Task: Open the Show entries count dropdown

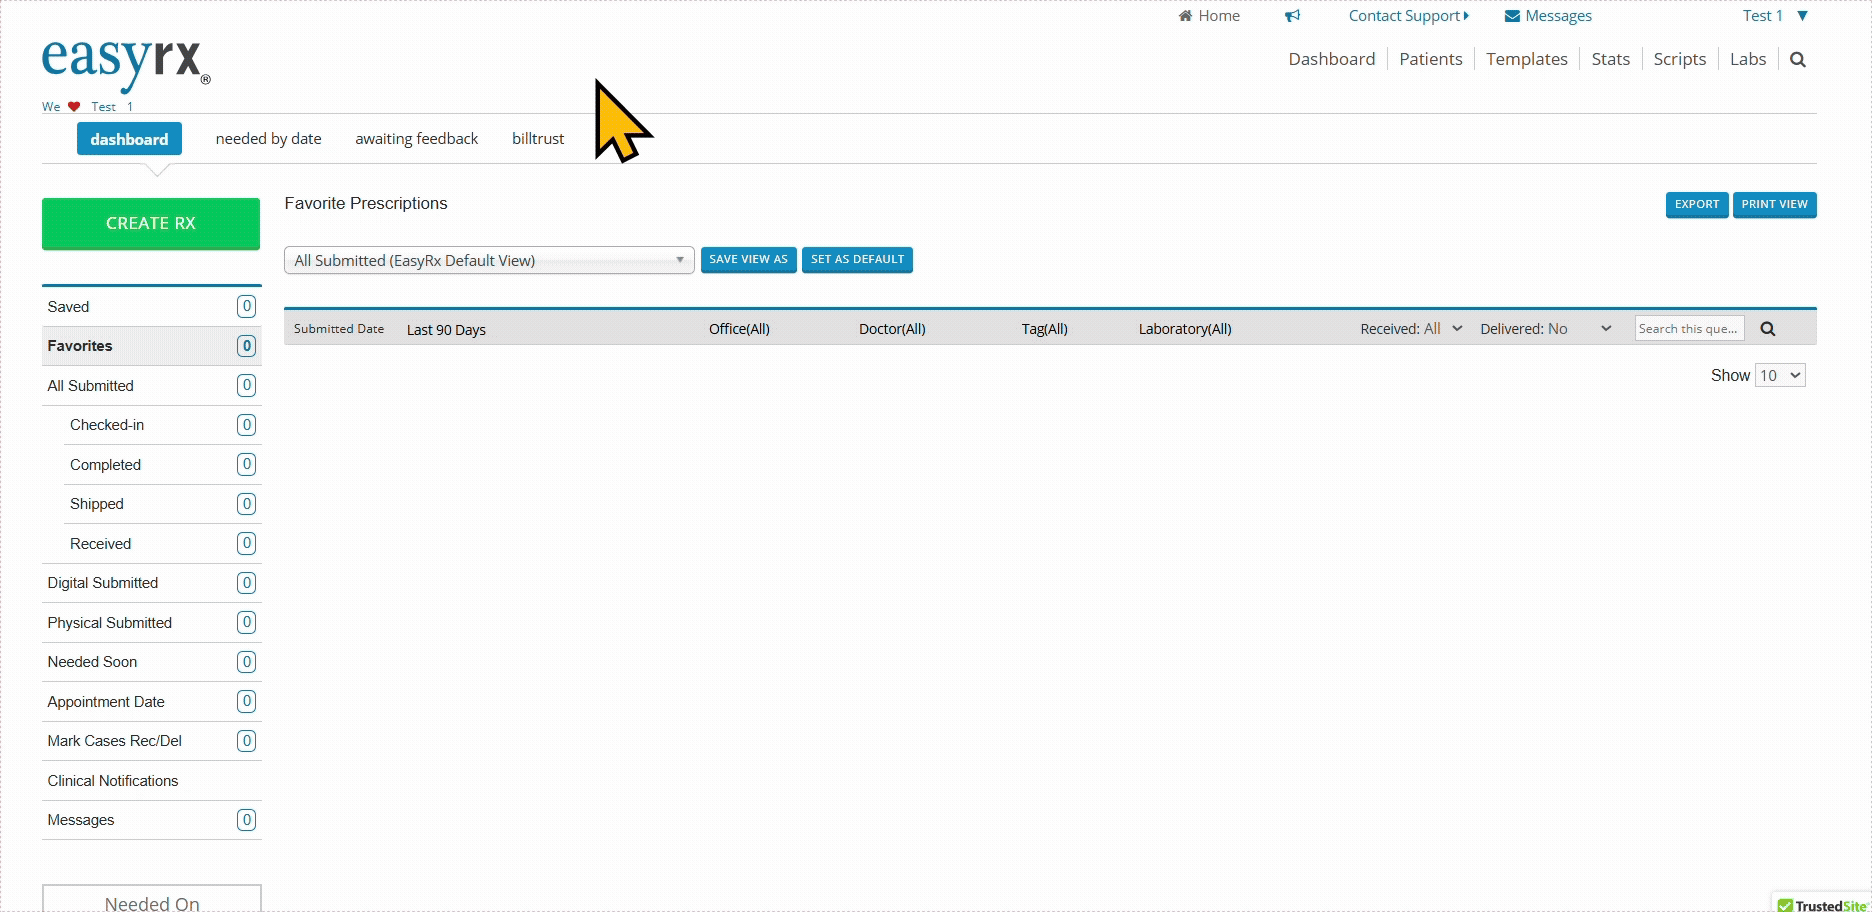Action: point(1780,376)
